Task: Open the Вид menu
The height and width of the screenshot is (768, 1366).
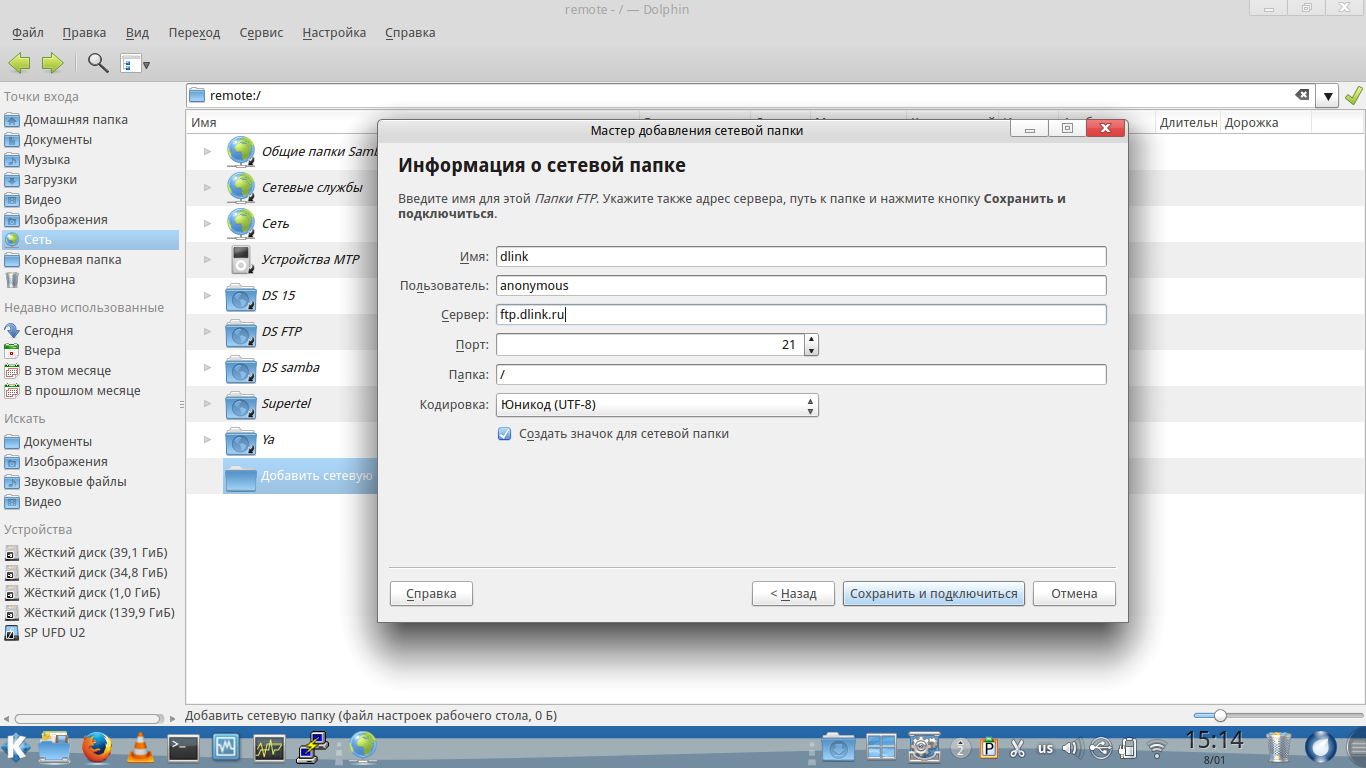Action: pyautogui.click(x=138, y=32)
